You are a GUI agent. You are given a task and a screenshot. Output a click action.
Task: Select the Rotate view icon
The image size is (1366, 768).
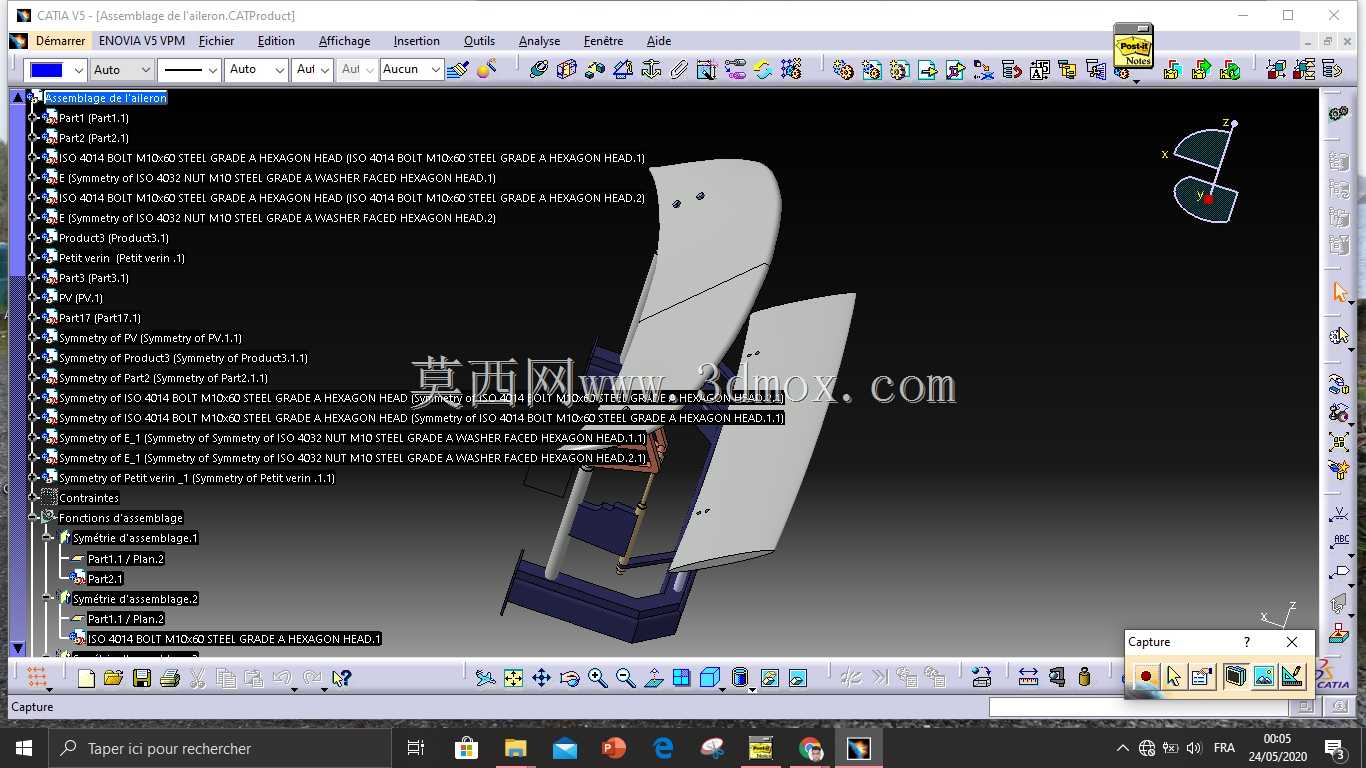click(x=569, y=678)
